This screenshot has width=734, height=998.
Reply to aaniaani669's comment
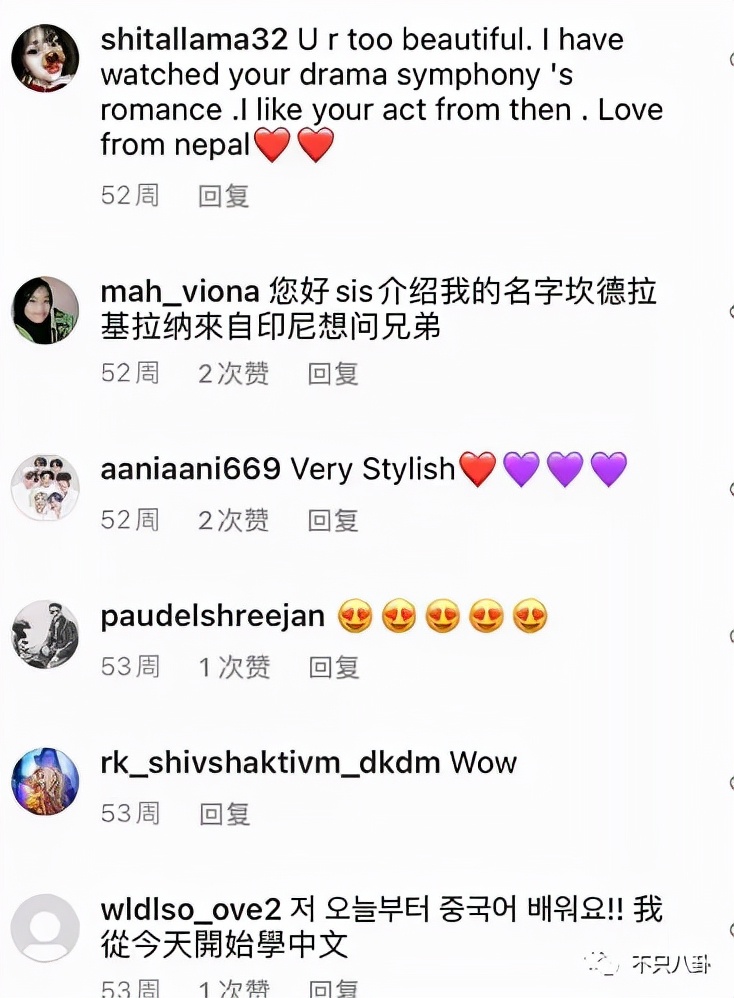[x=333, y=520]
